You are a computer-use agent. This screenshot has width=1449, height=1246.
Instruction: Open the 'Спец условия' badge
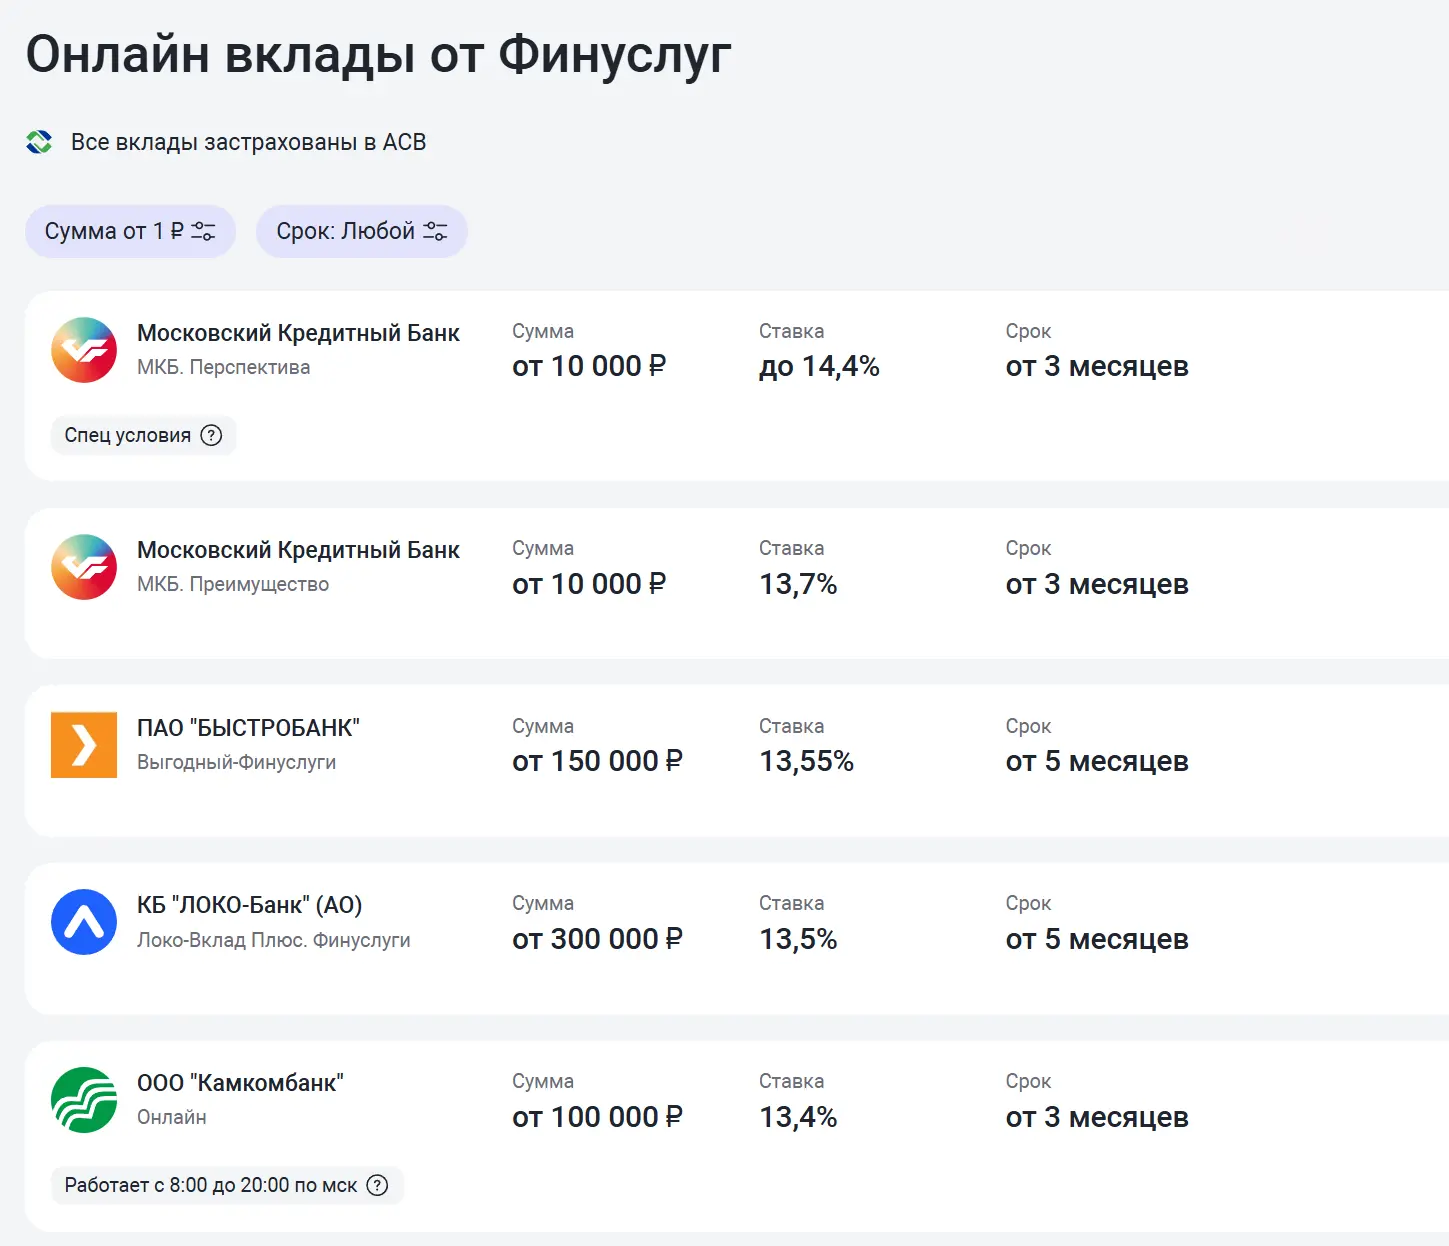[x=143, y=435]
